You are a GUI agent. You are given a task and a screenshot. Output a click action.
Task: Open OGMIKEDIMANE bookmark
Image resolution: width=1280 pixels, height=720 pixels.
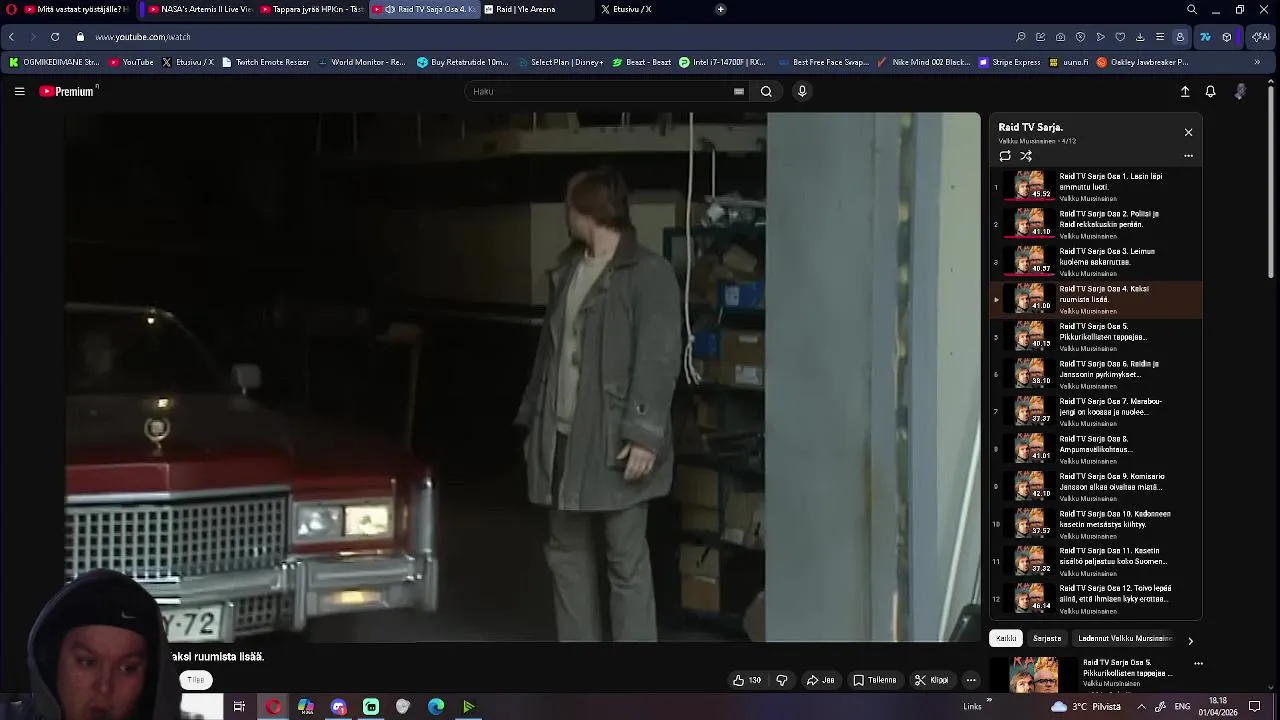point(54,62)
